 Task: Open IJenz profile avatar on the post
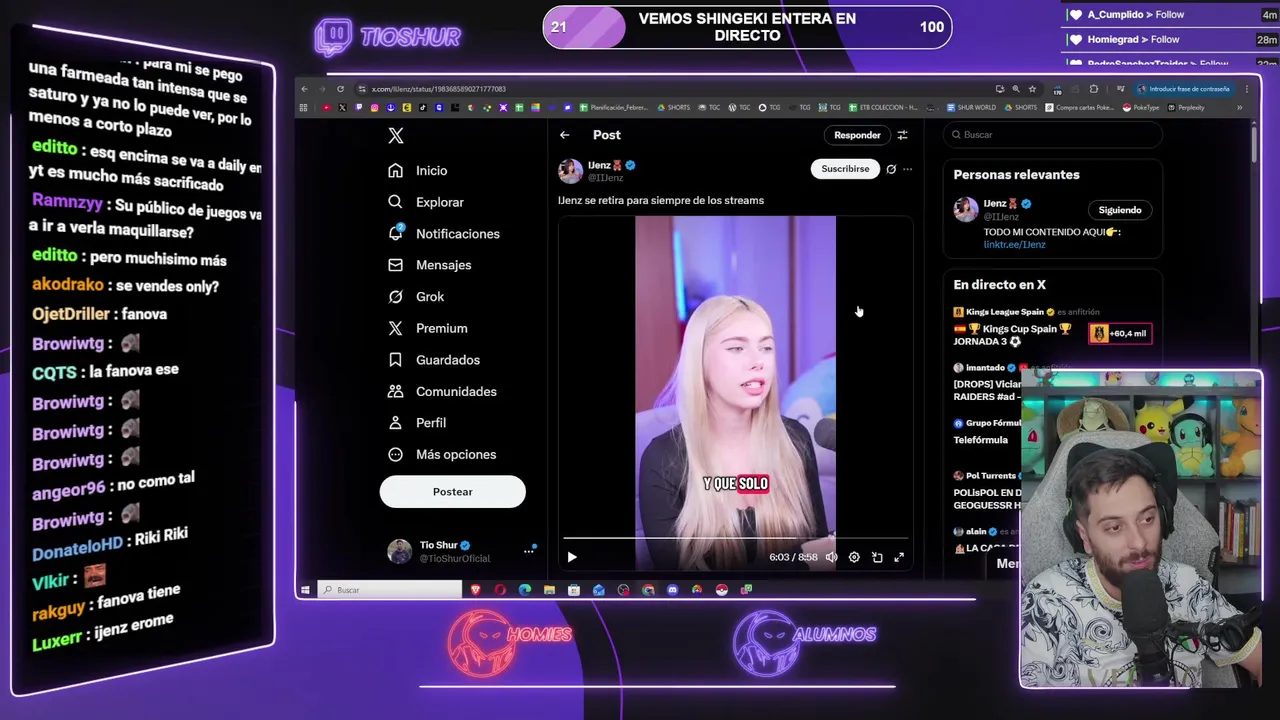tap(570, 171)
